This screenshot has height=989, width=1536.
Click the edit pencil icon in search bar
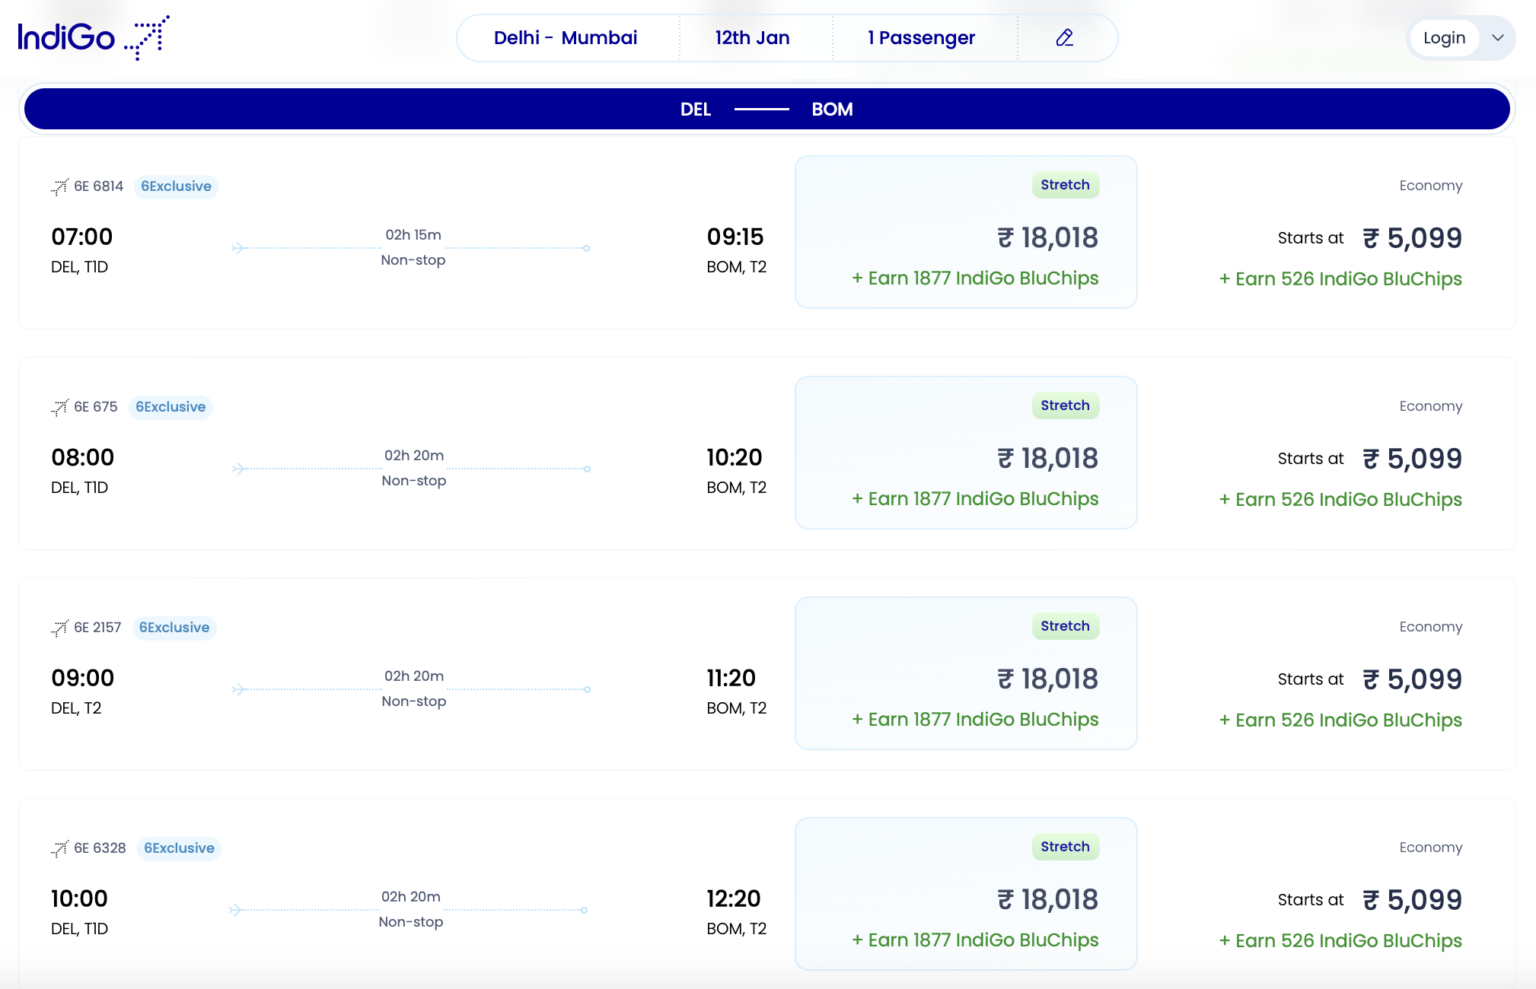tap(1065, 37)
